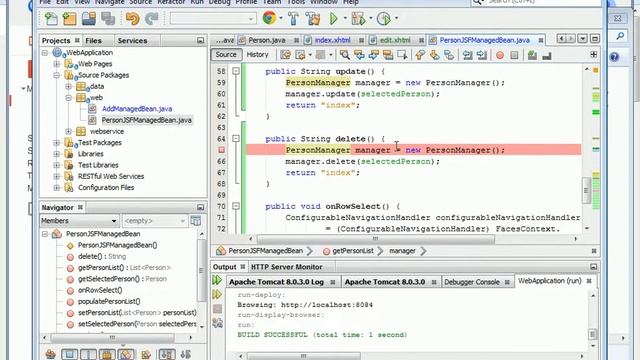Click the Re-run green arrows in Output
Screen dimensions: 640x360
(x=217, y=280)
